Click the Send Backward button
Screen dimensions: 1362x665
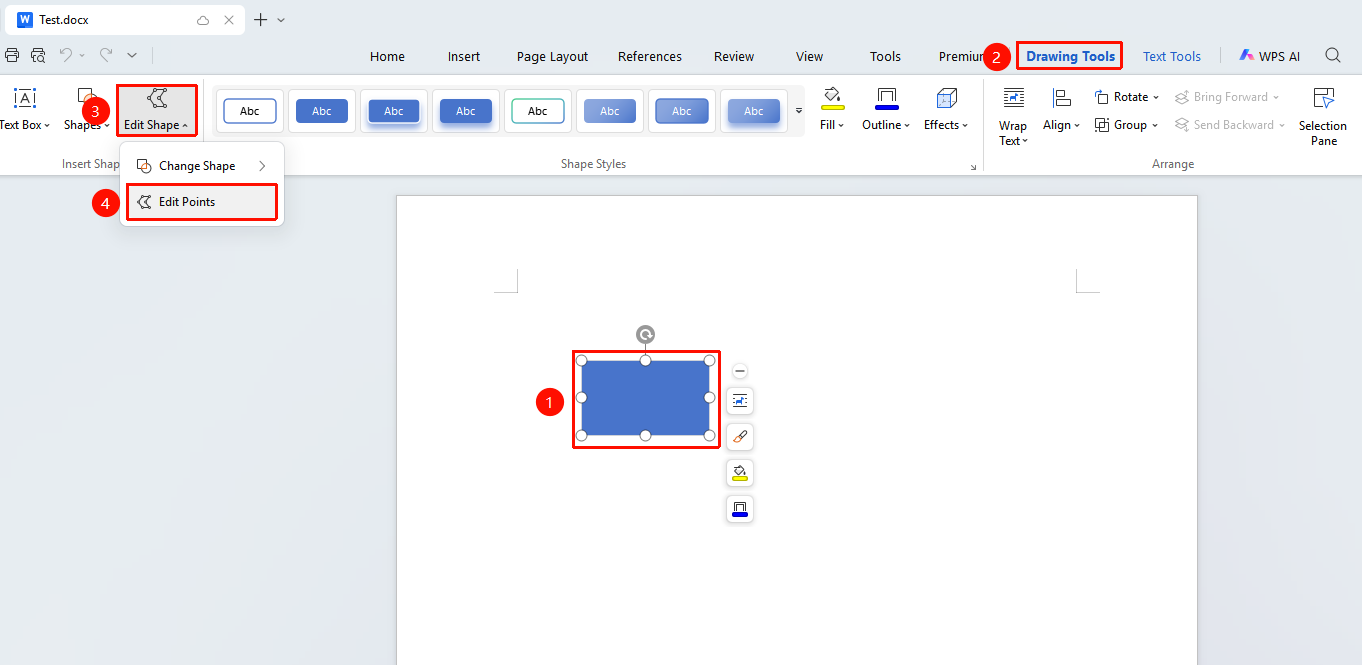(x=1229, y=125)
